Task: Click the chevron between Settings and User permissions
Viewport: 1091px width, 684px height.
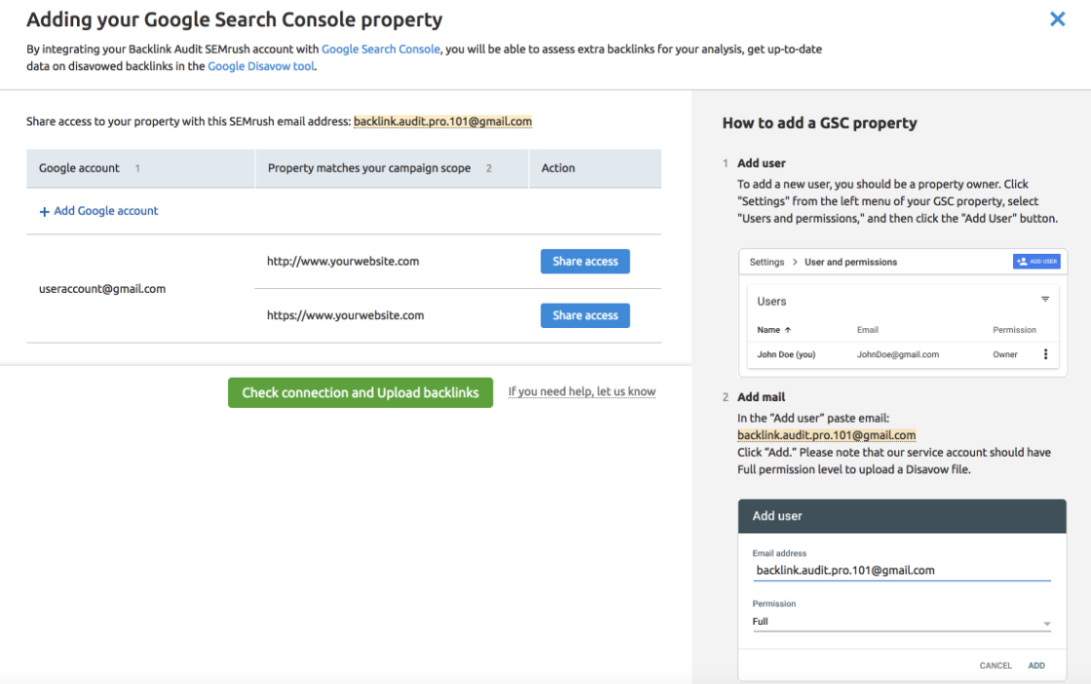Action: [x=794, y=262]
